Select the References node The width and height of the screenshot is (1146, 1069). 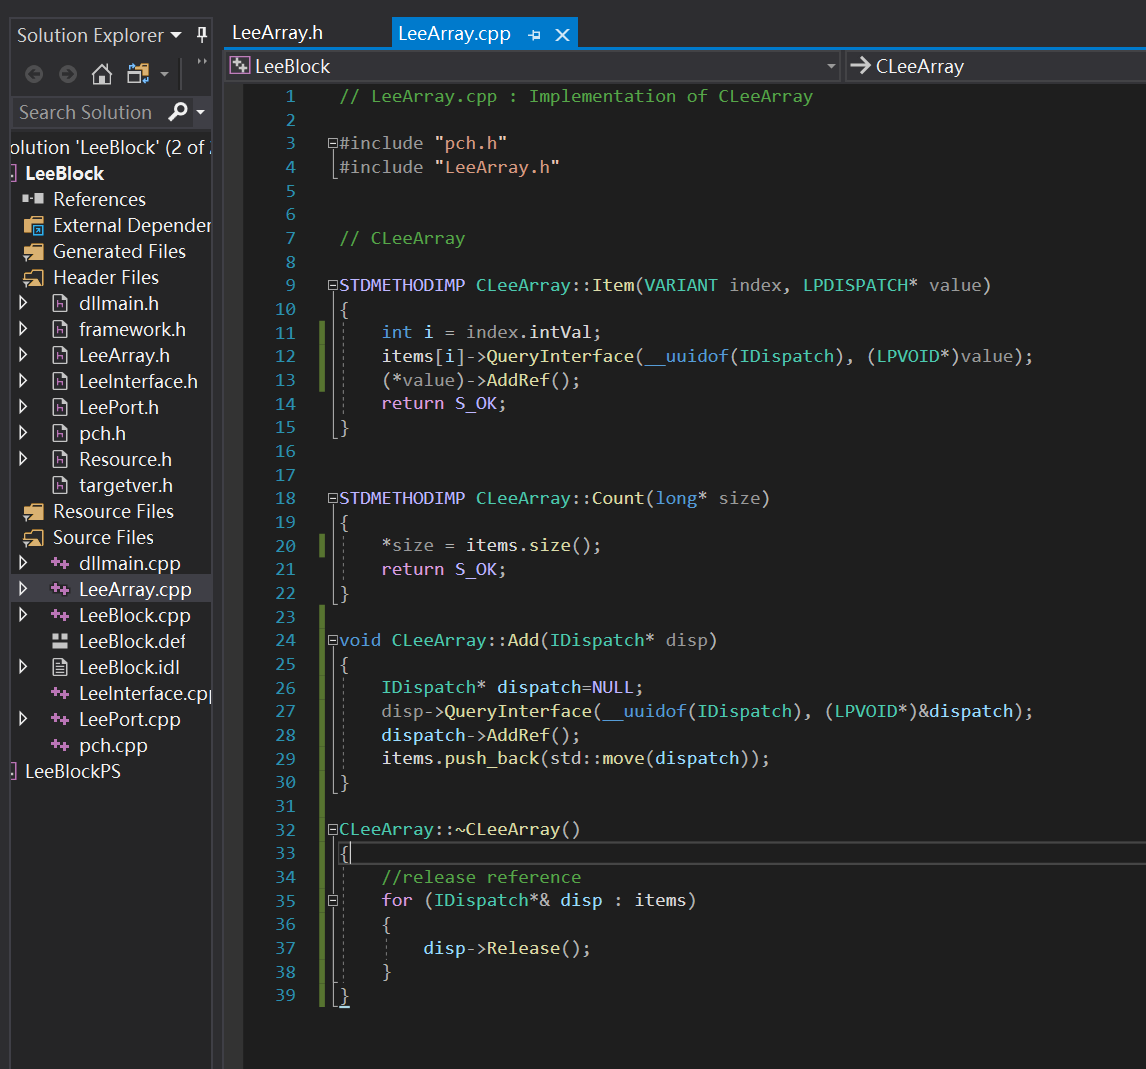coord(99,199)
